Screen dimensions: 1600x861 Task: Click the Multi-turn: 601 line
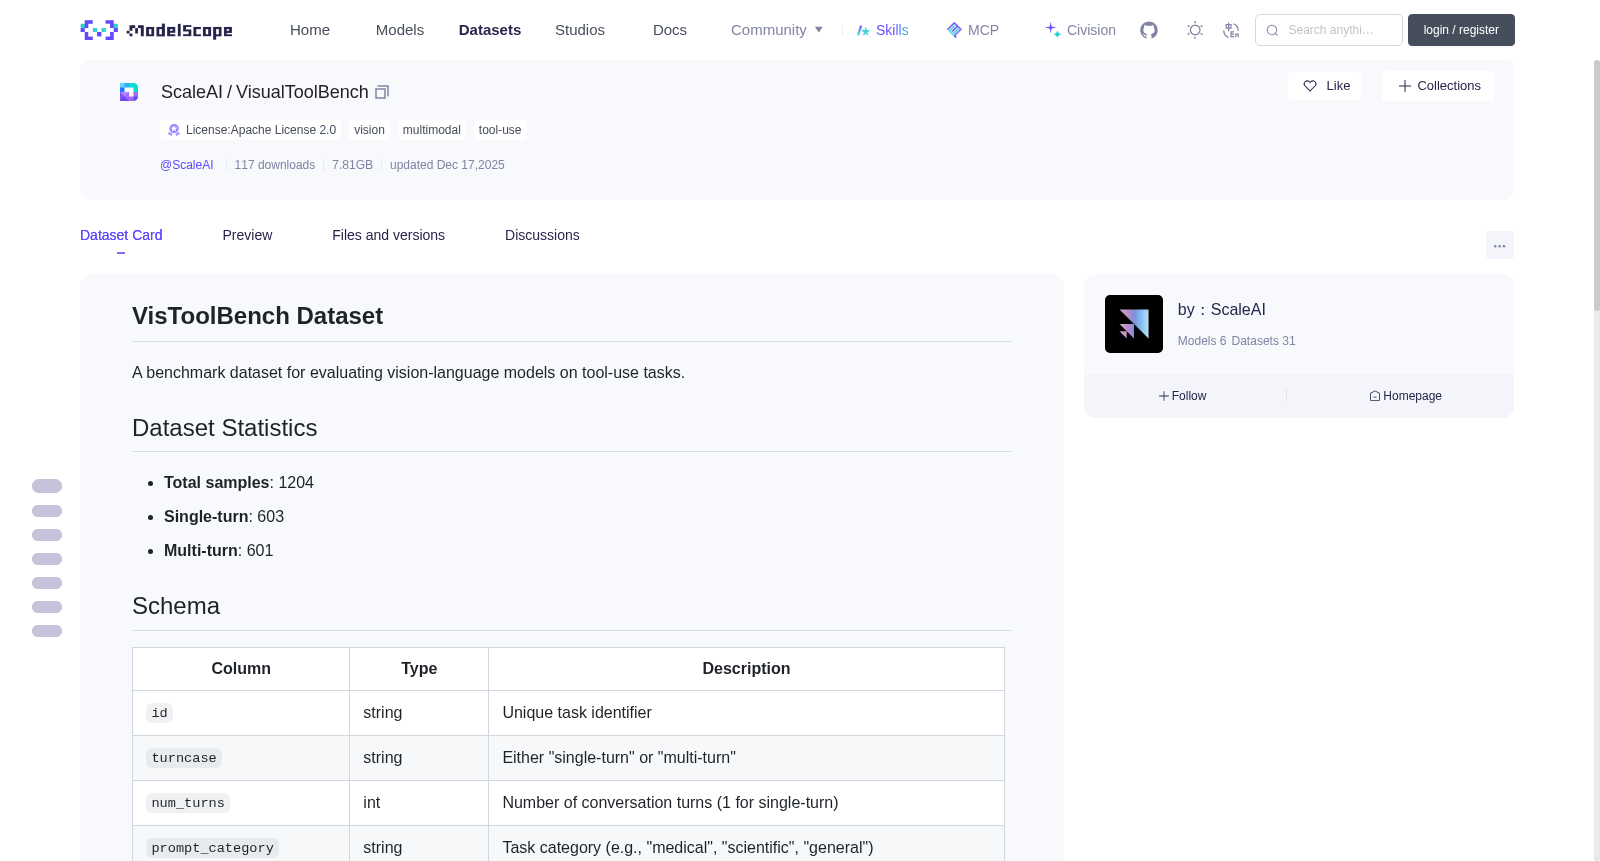[218, 551]
